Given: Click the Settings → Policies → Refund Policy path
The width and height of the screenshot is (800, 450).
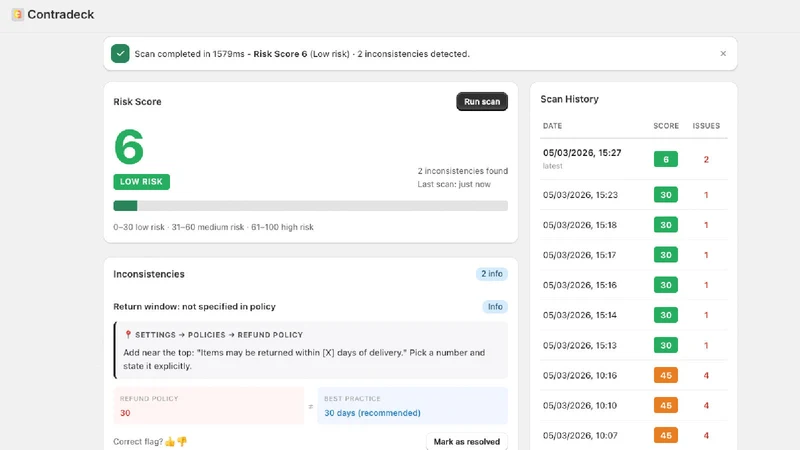Looking at the screenshot, I should pos(219,335).
